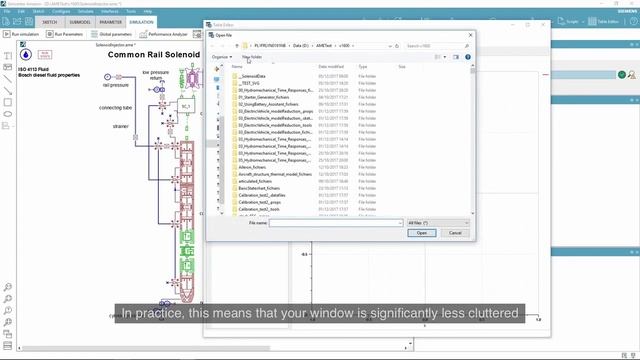Click the red run stats icon in sketch
Viewport: 640px width, 360px height.
coord(45,54)
